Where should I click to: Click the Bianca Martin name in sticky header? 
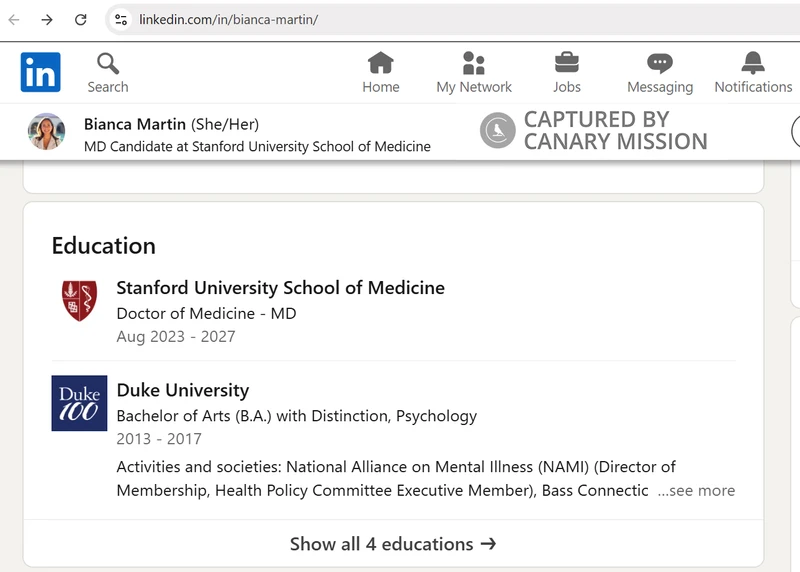point(135,124)
